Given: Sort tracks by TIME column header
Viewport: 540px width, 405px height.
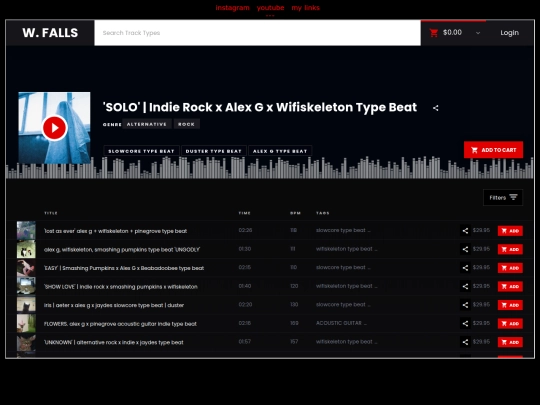Looking at the screenshot, I should coord(245,213).
